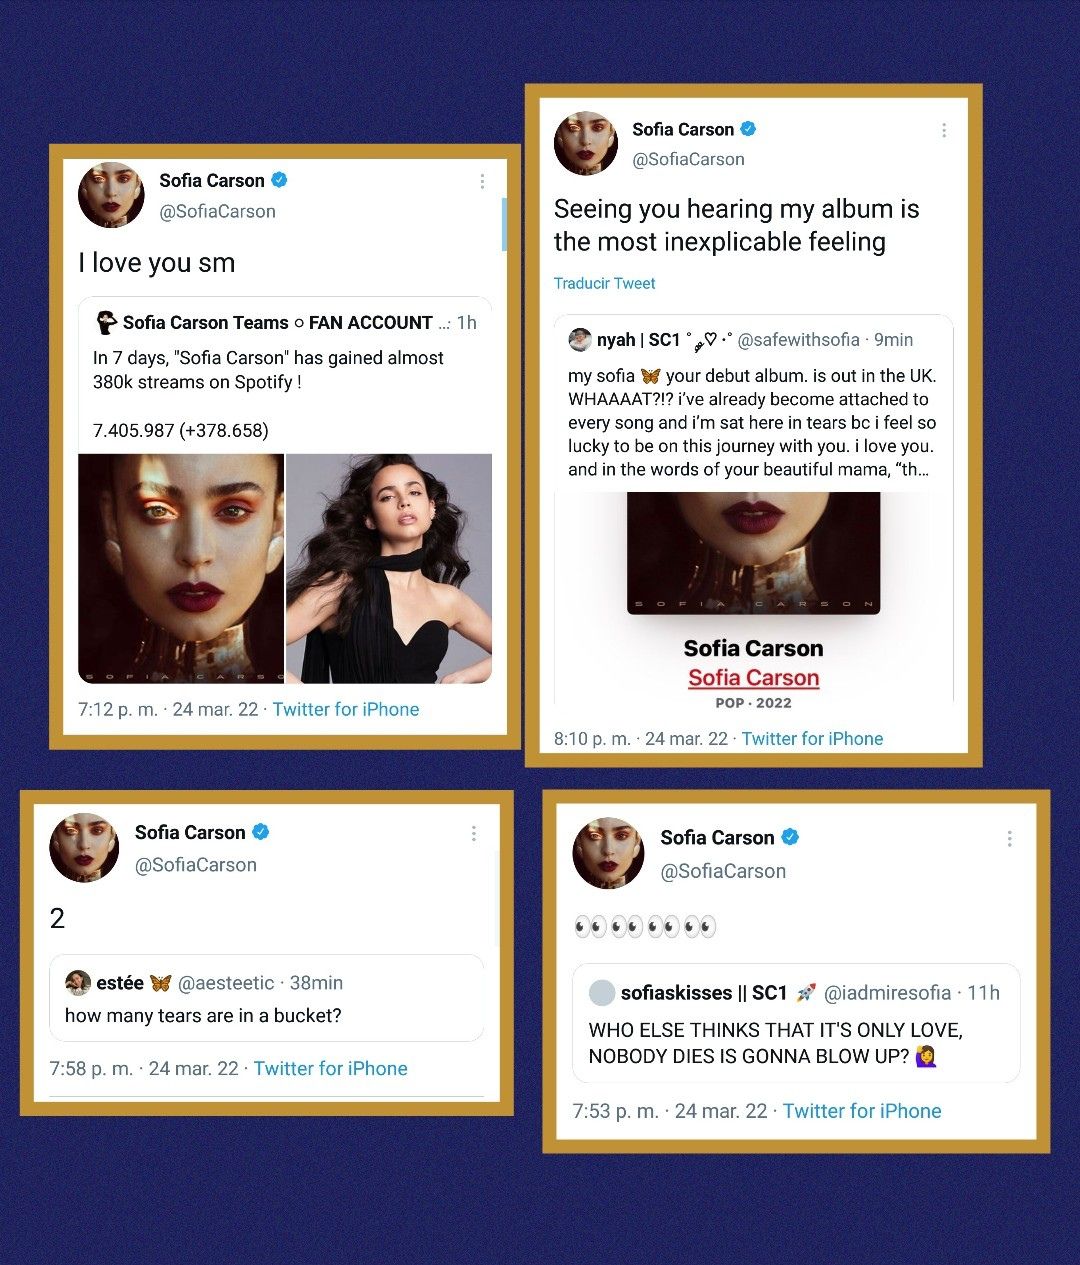Click "Twitter for iPhone" on the 7:58 p. m. tweet
Screen dimensions: 1080x1265
330,1068
